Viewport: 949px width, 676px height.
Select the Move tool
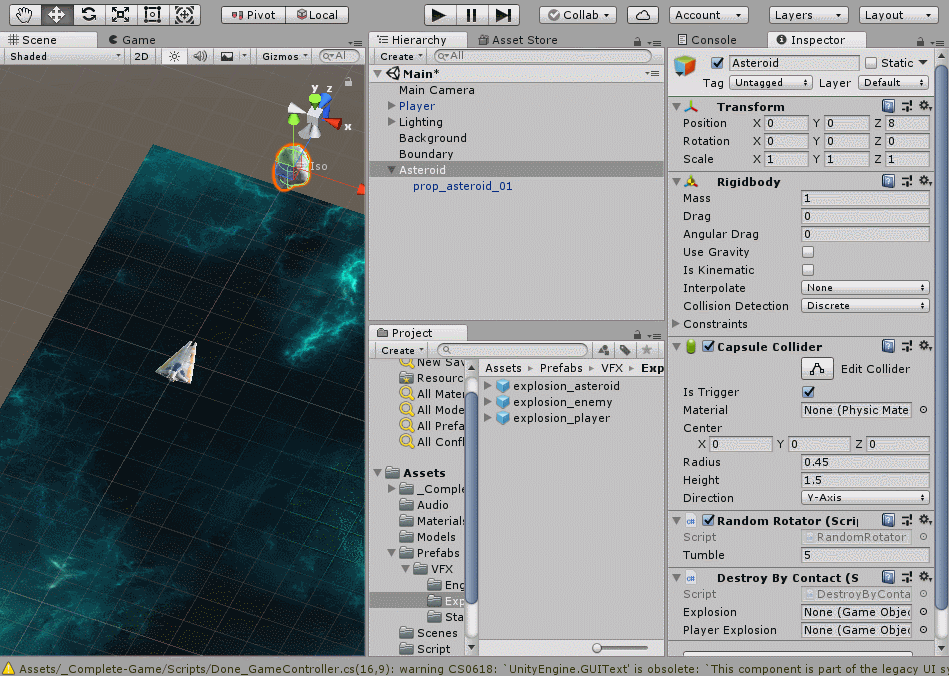56,15
